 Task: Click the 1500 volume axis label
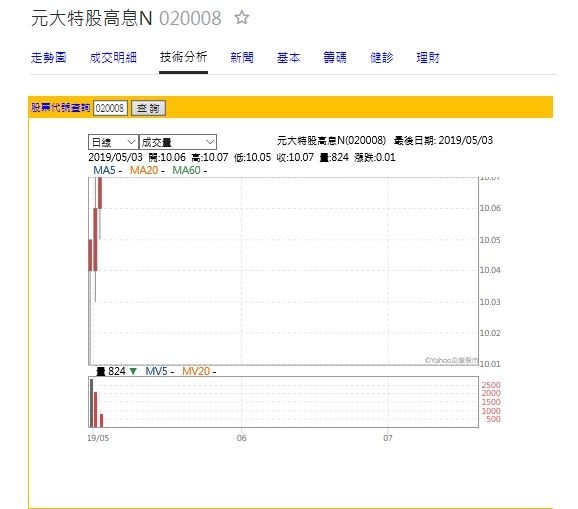pos(491,402)
